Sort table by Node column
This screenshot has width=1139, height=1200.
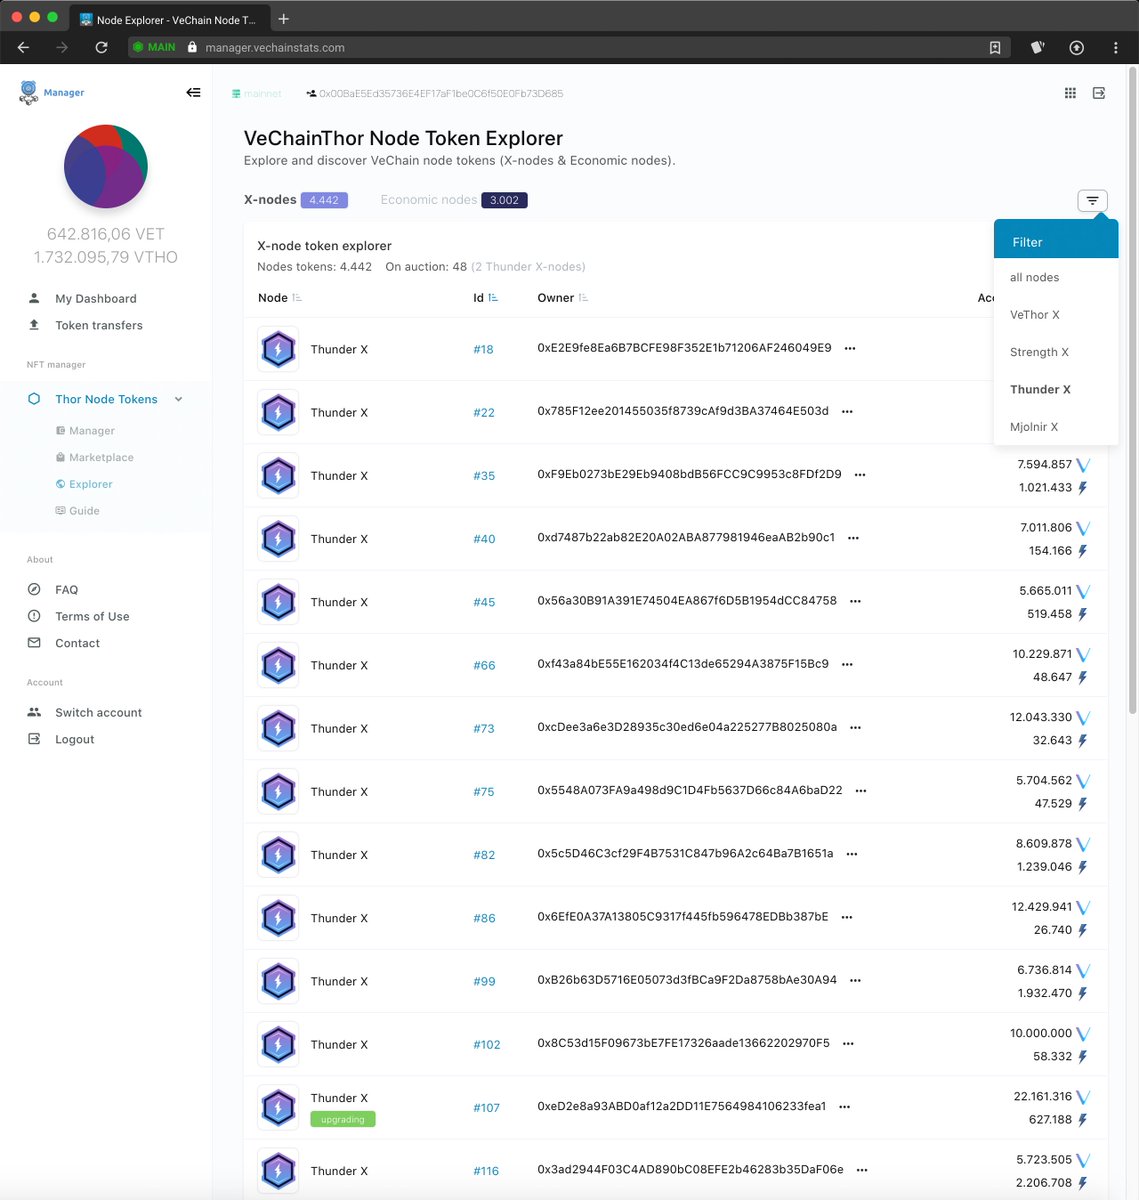click(280, 298)
